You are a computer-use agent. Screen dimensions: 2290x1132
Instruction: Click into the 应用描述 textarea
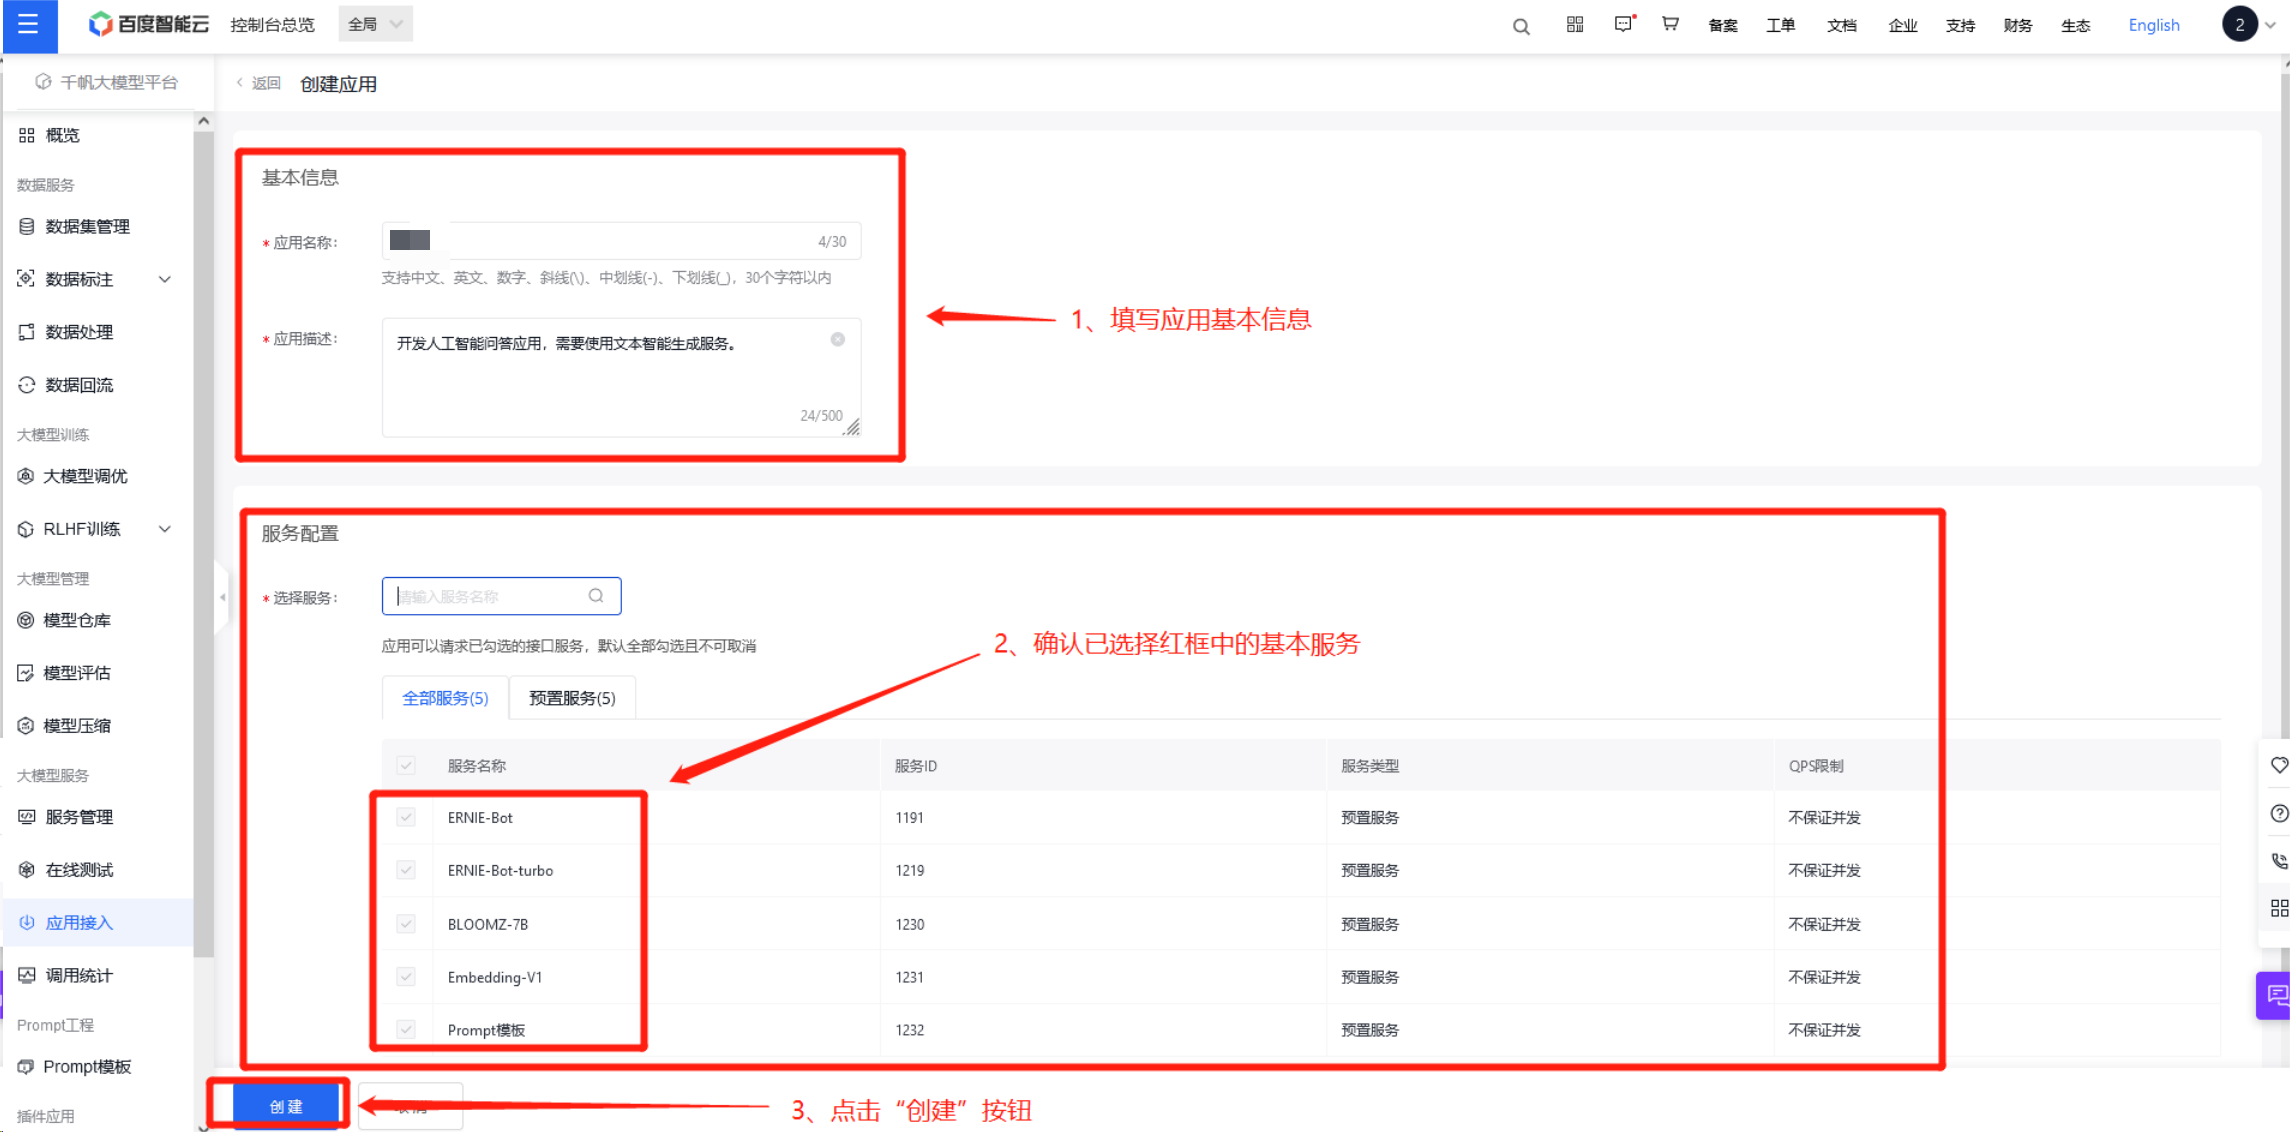(621, 378)
